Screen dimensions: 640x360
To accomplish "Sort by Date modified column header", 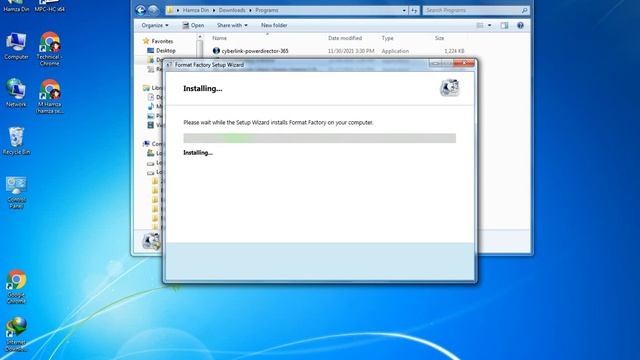I will (x=345, y=38).
